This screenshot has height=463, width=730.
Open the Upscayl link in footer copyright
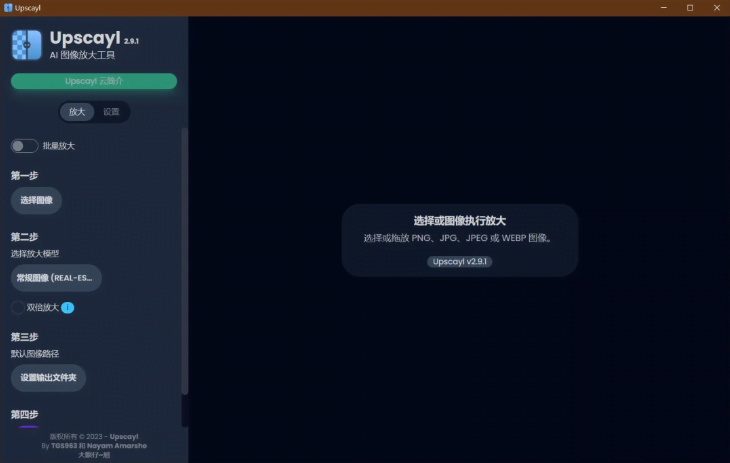coord(124,436)
